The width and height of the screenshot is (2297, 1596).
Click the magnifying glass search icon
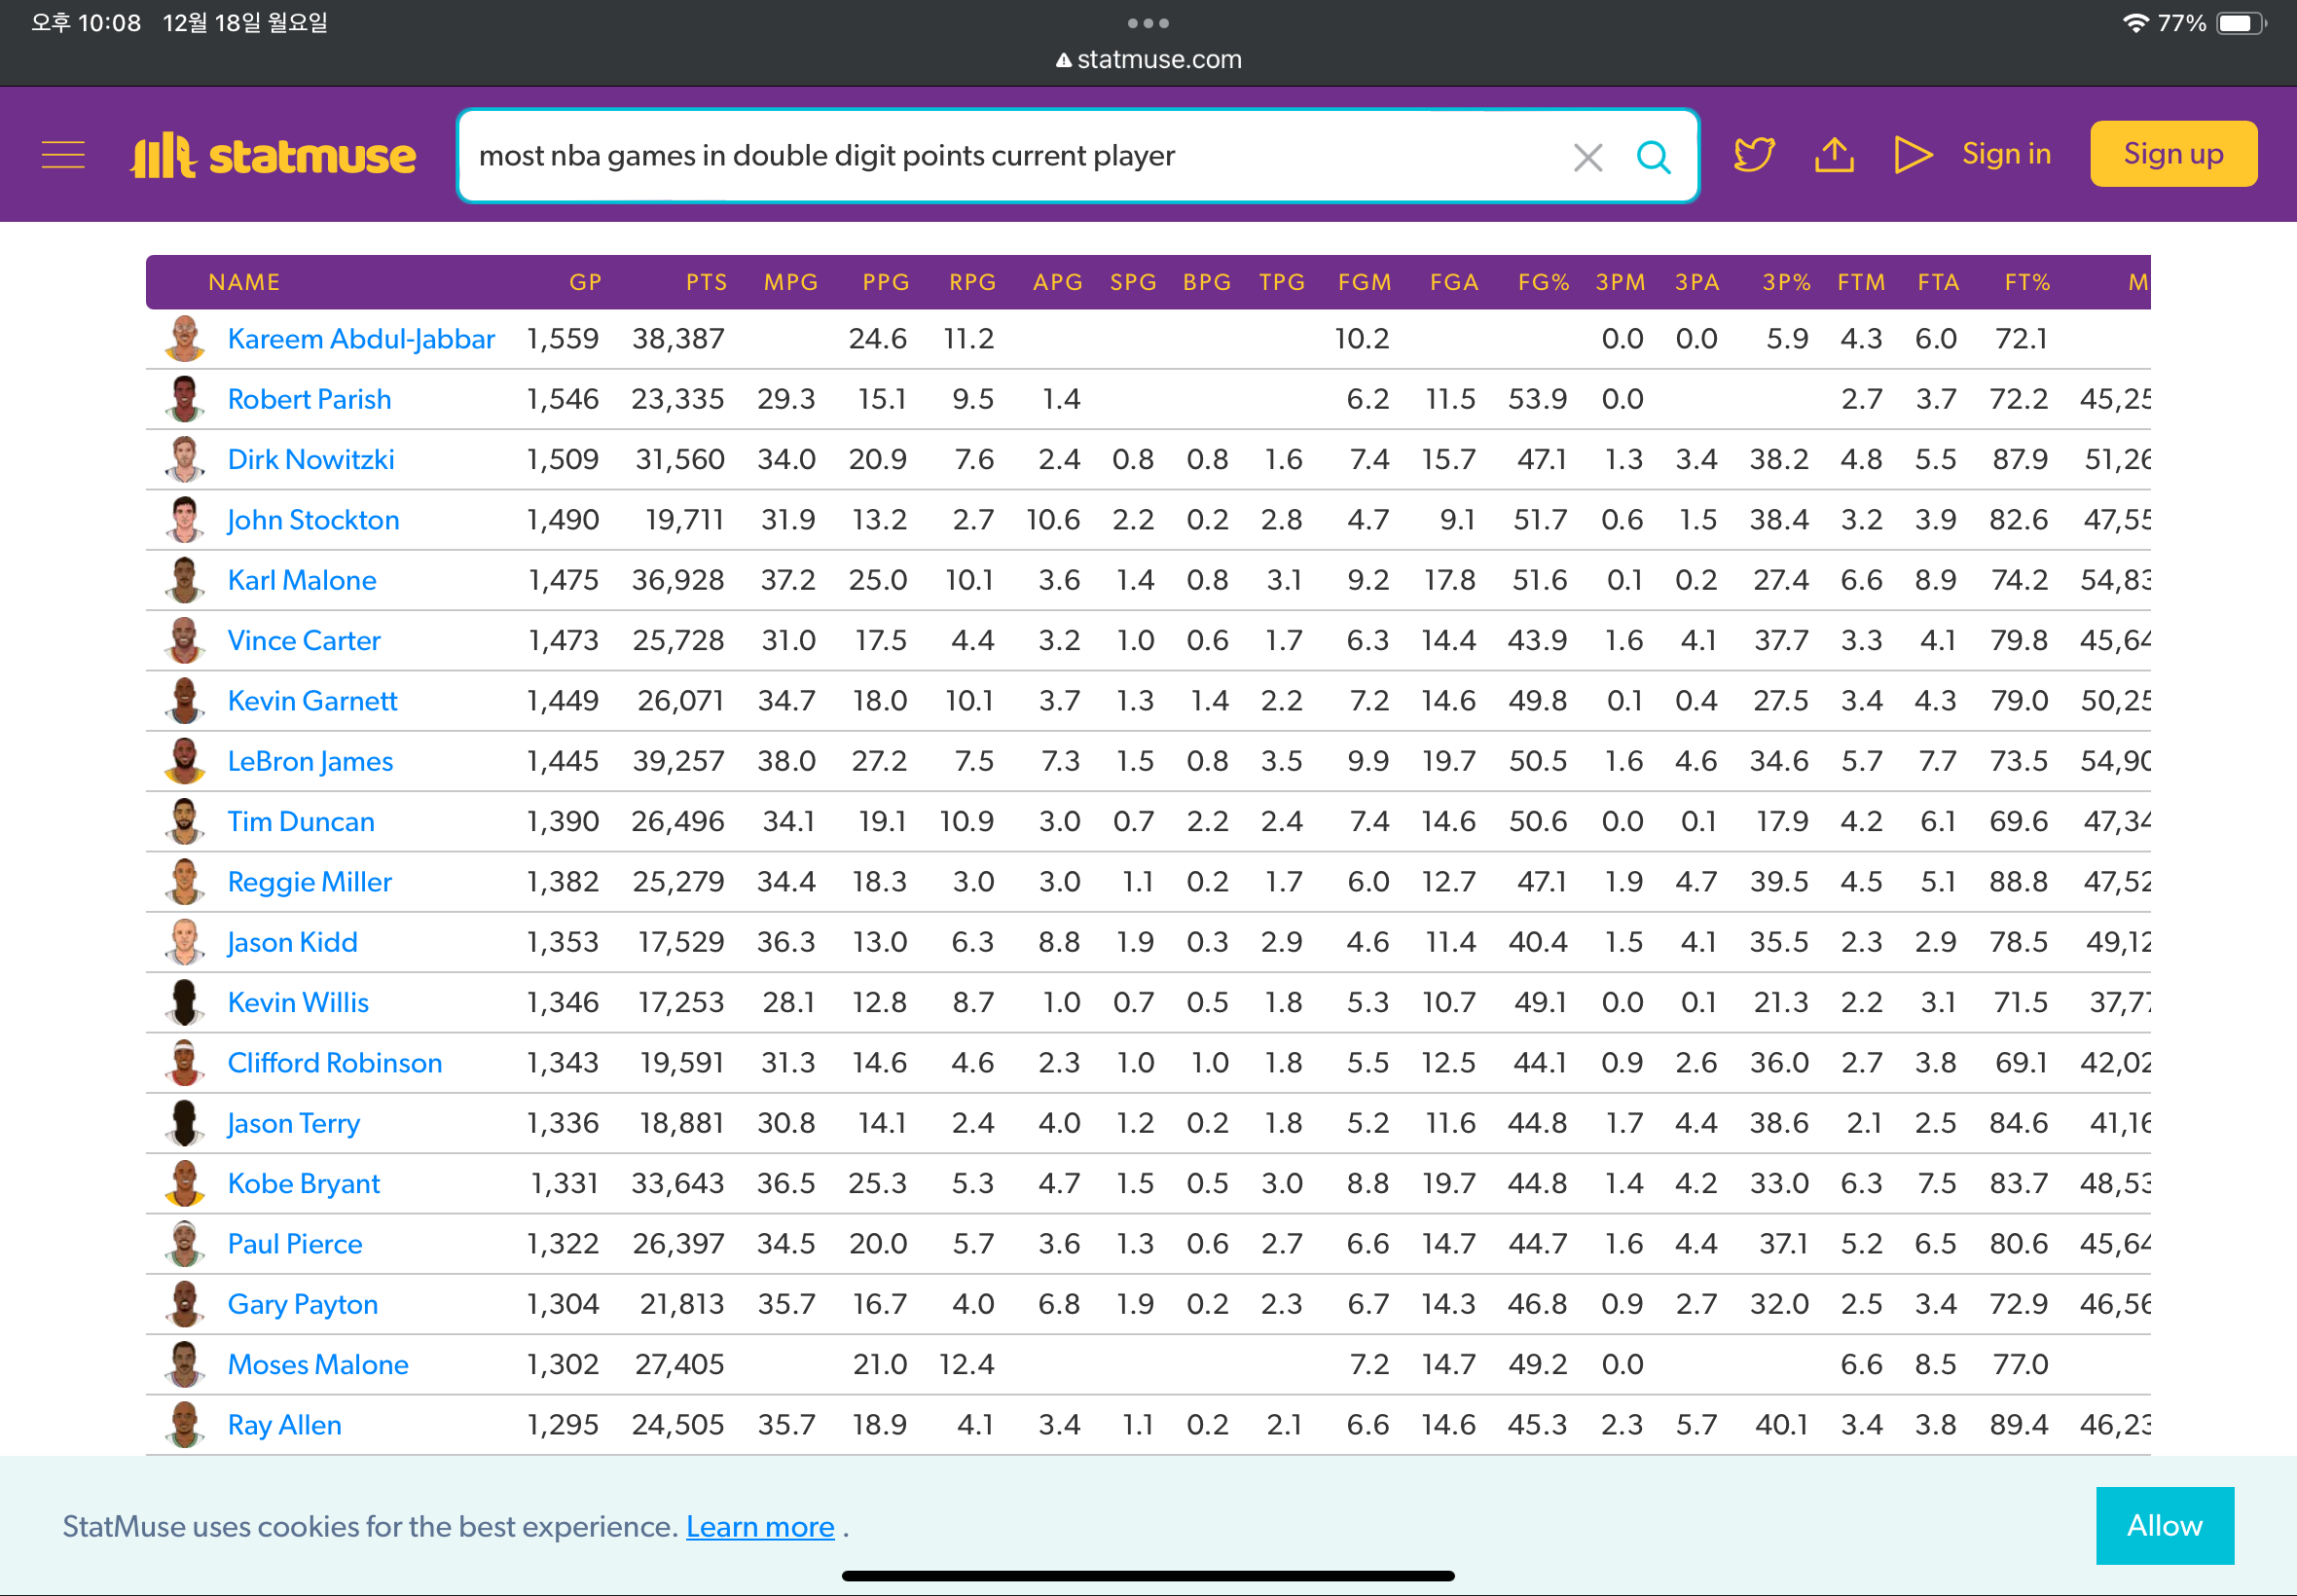[x=1653, y=157]
